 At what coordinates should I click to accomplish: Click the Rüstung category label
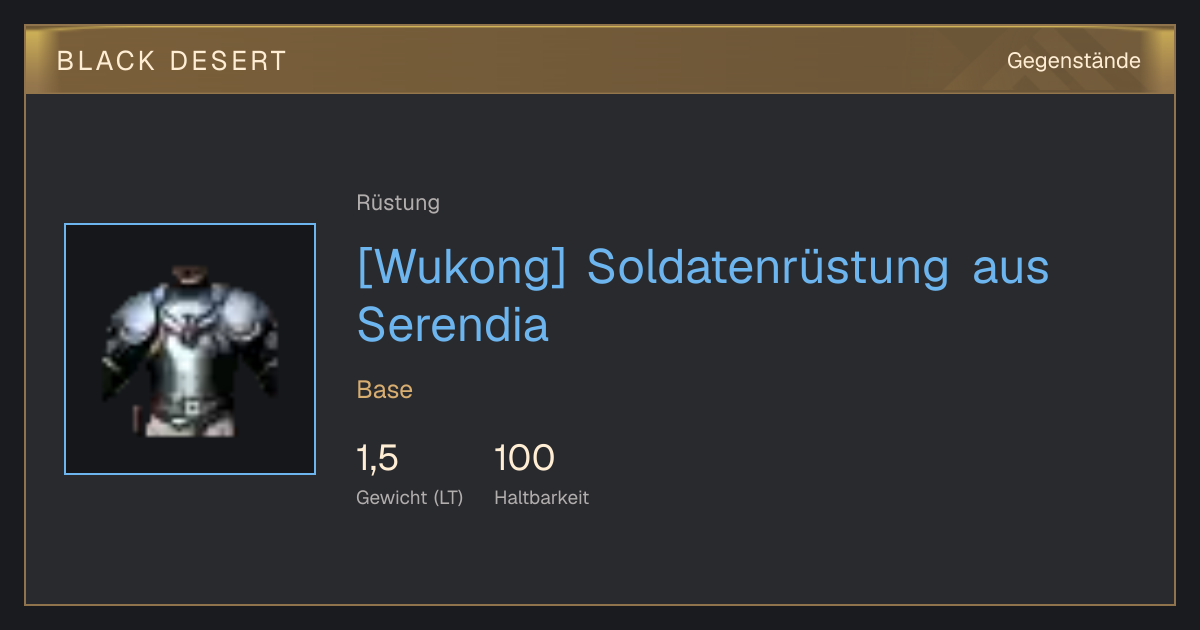point(398,203)
